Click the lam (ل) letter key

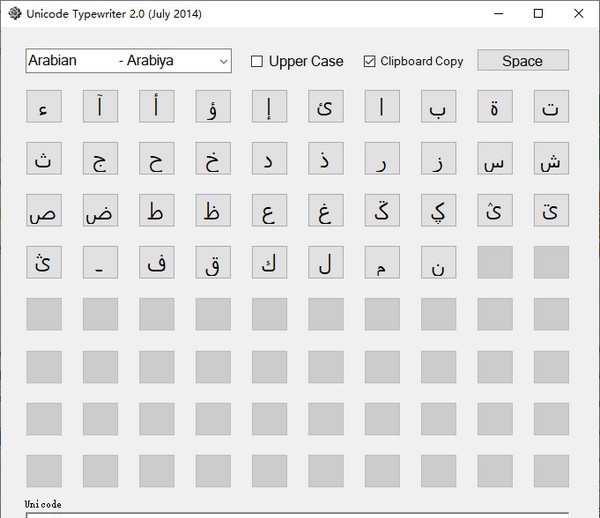(326, 262)
